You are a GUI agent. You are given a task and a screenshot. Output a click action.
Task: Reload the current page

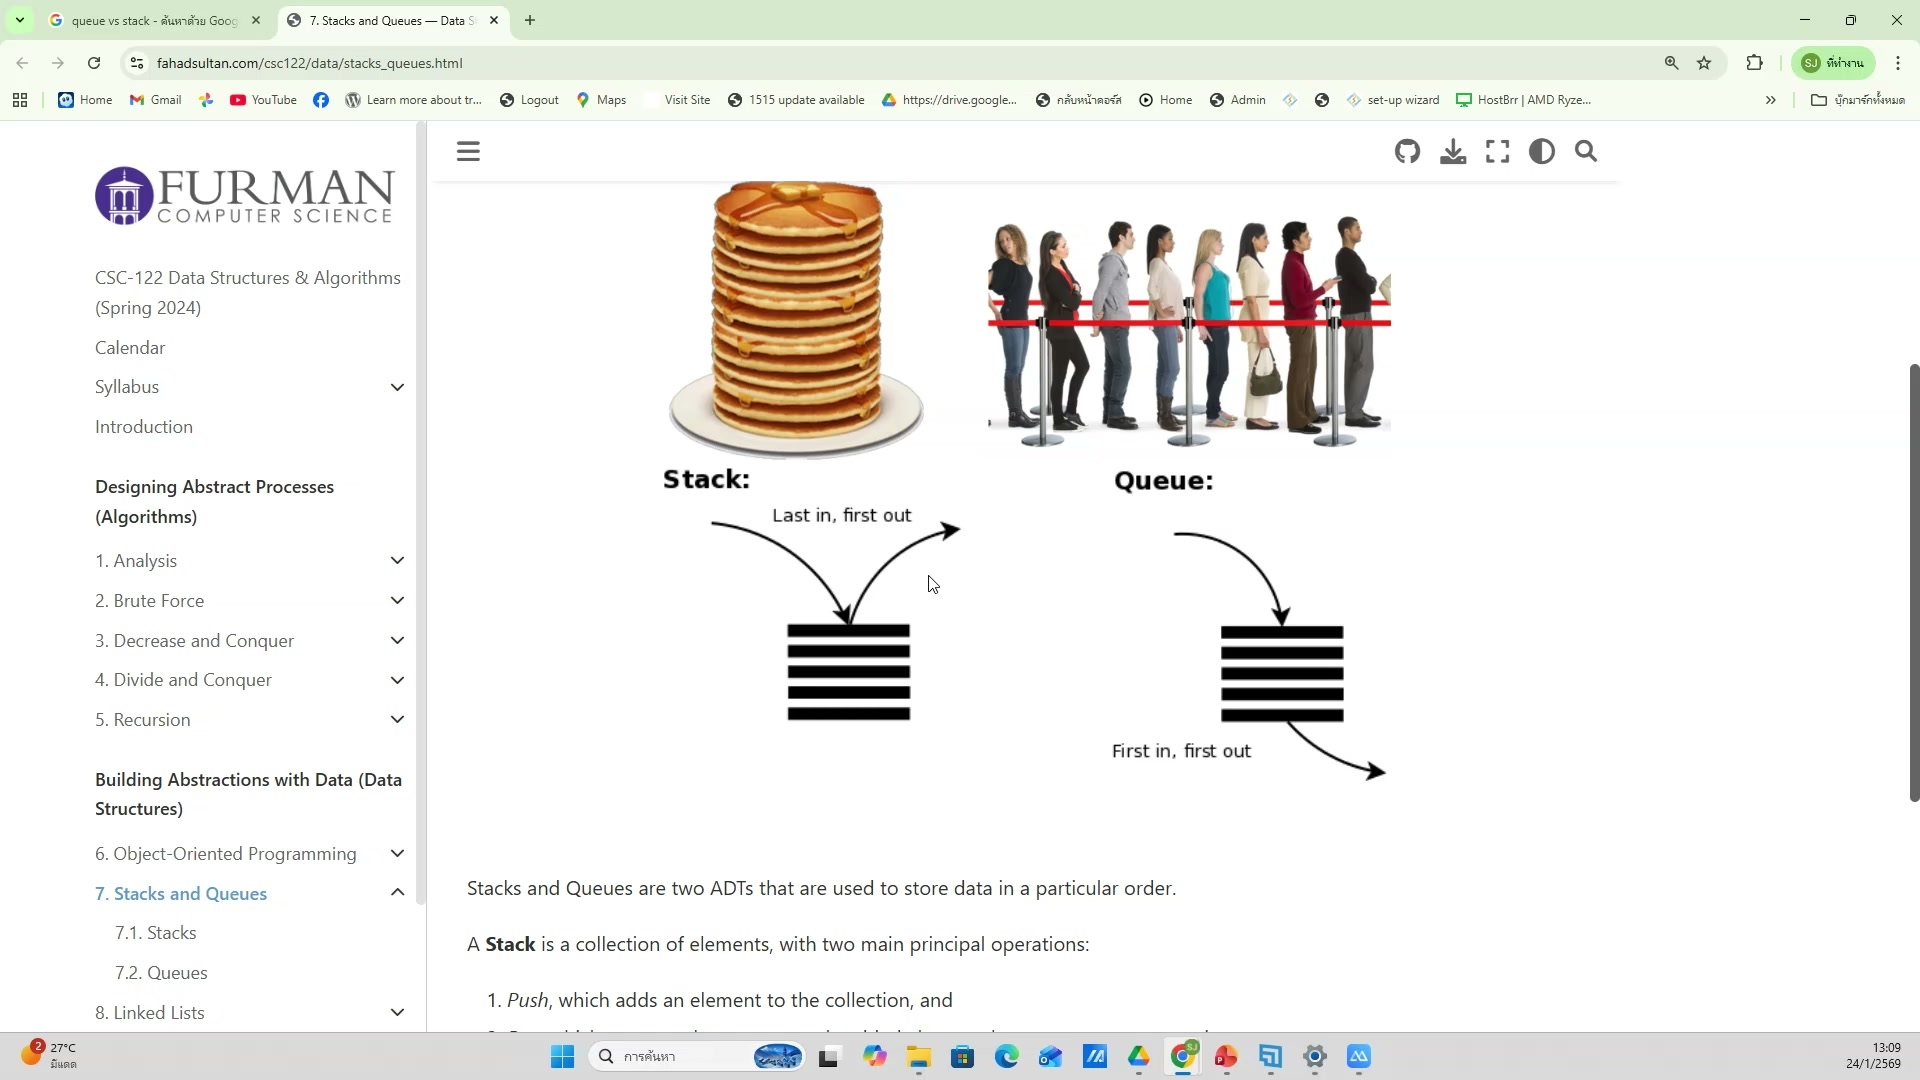coord(94,63)
